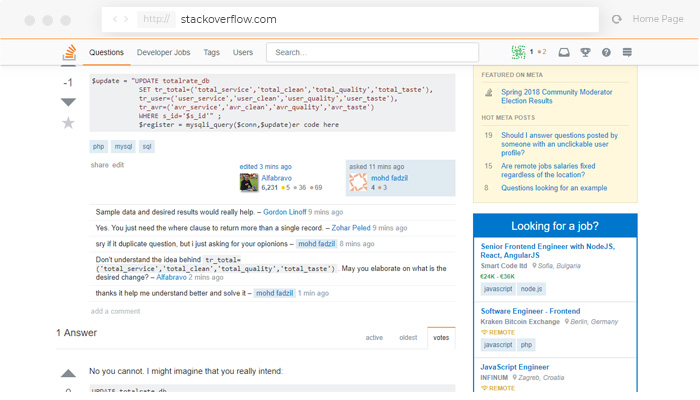Sort answers by oldest
This screenshot has height=400, width=700.
pyautogui.click(x=408, y=338)
